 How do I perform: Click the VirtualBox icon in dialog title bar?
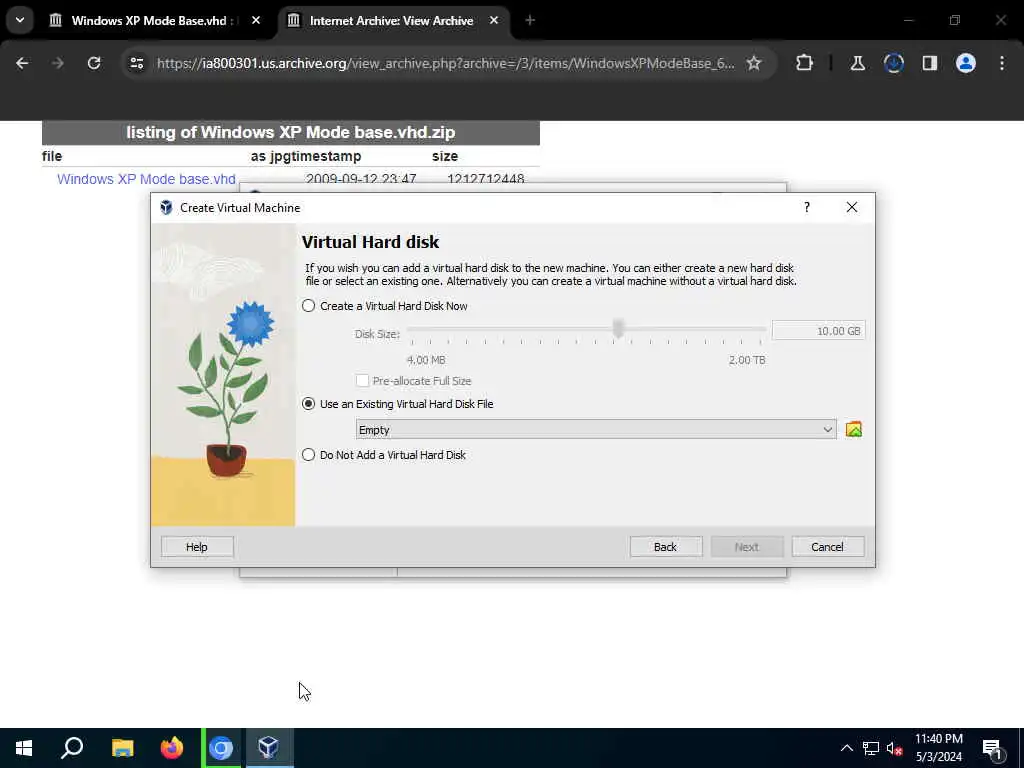point(166,208)
